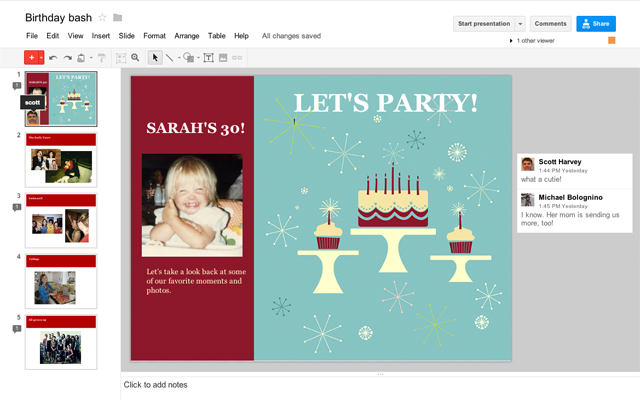Click the blue Share button

pyautogui.click(x=596, y=24)
